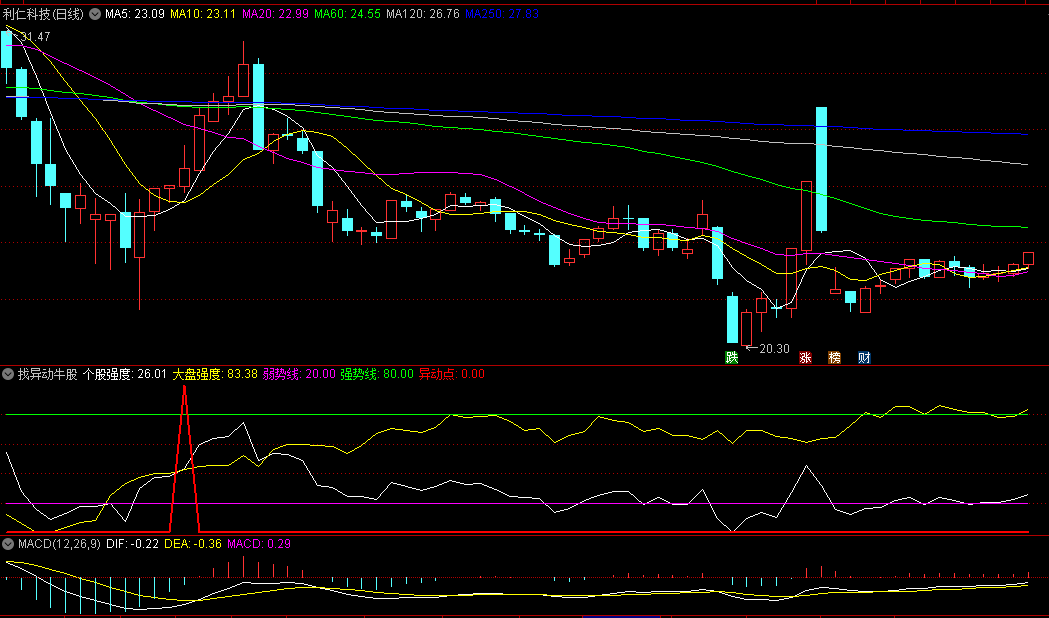This screenshot has width=1049, height=618.
Task: Click the 异动点: 0.00 label
Action: click(452, 374)
